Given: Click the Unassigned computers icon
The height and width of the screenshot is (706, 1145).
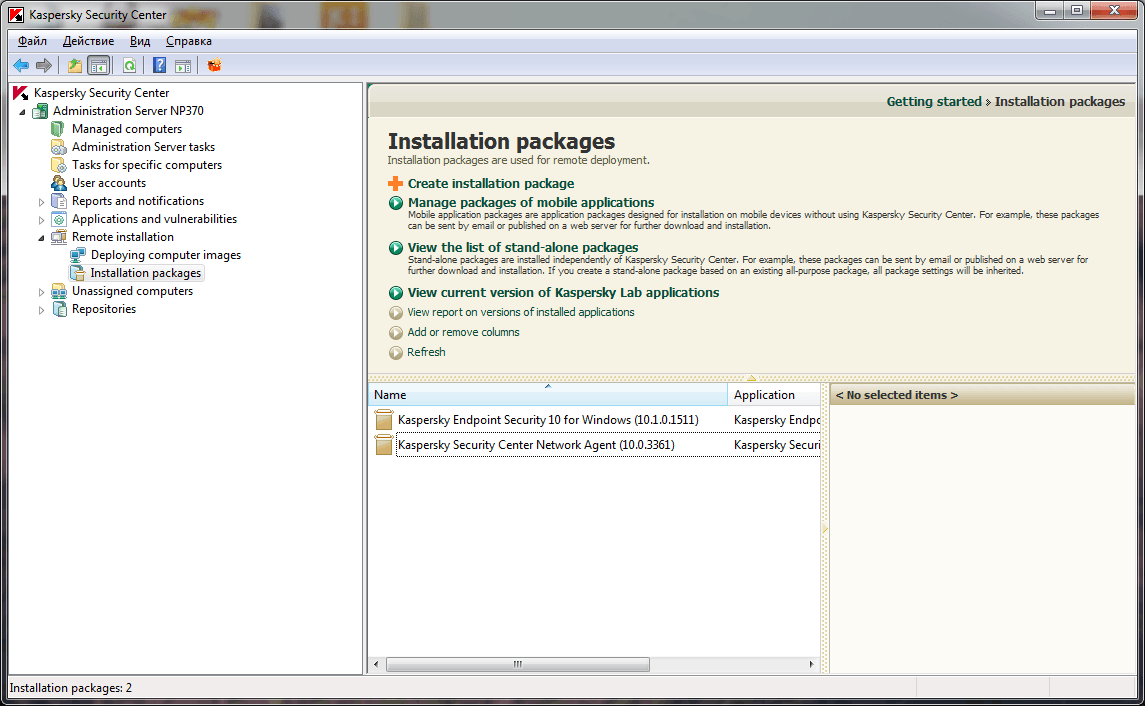Looking at the screenshot, I should 58,291.
